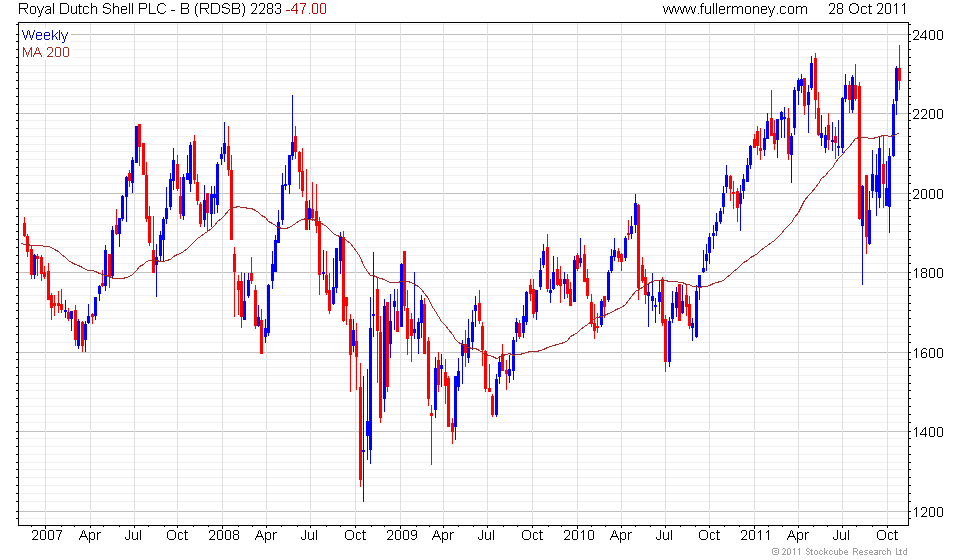Select the 'MA 200' legend label
The width and height of the screenshot is (960, 560).
tap(46, 53)
